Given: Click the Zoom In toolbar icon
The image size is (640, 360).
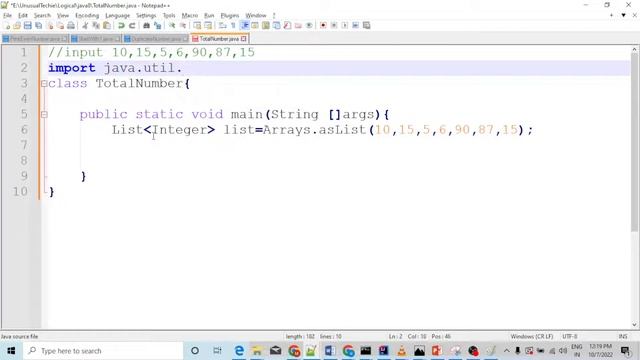Looking at the screenshot, I should pyautogui.click(x=172, y=25).
